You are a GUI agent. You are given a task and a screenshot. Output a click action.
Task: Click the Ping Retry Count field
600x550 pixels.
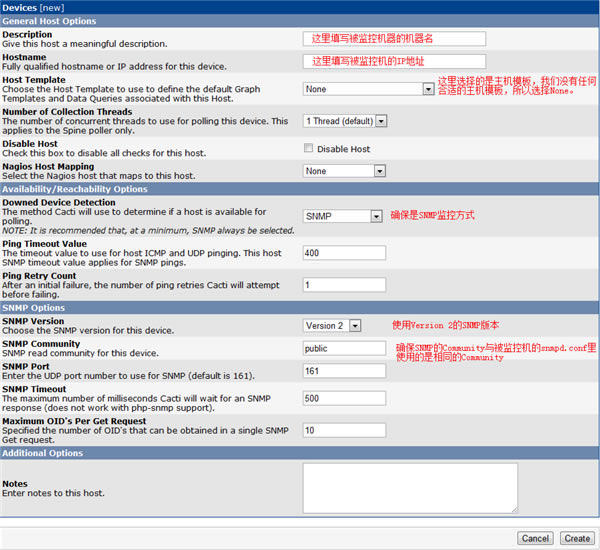click(344, 285)
